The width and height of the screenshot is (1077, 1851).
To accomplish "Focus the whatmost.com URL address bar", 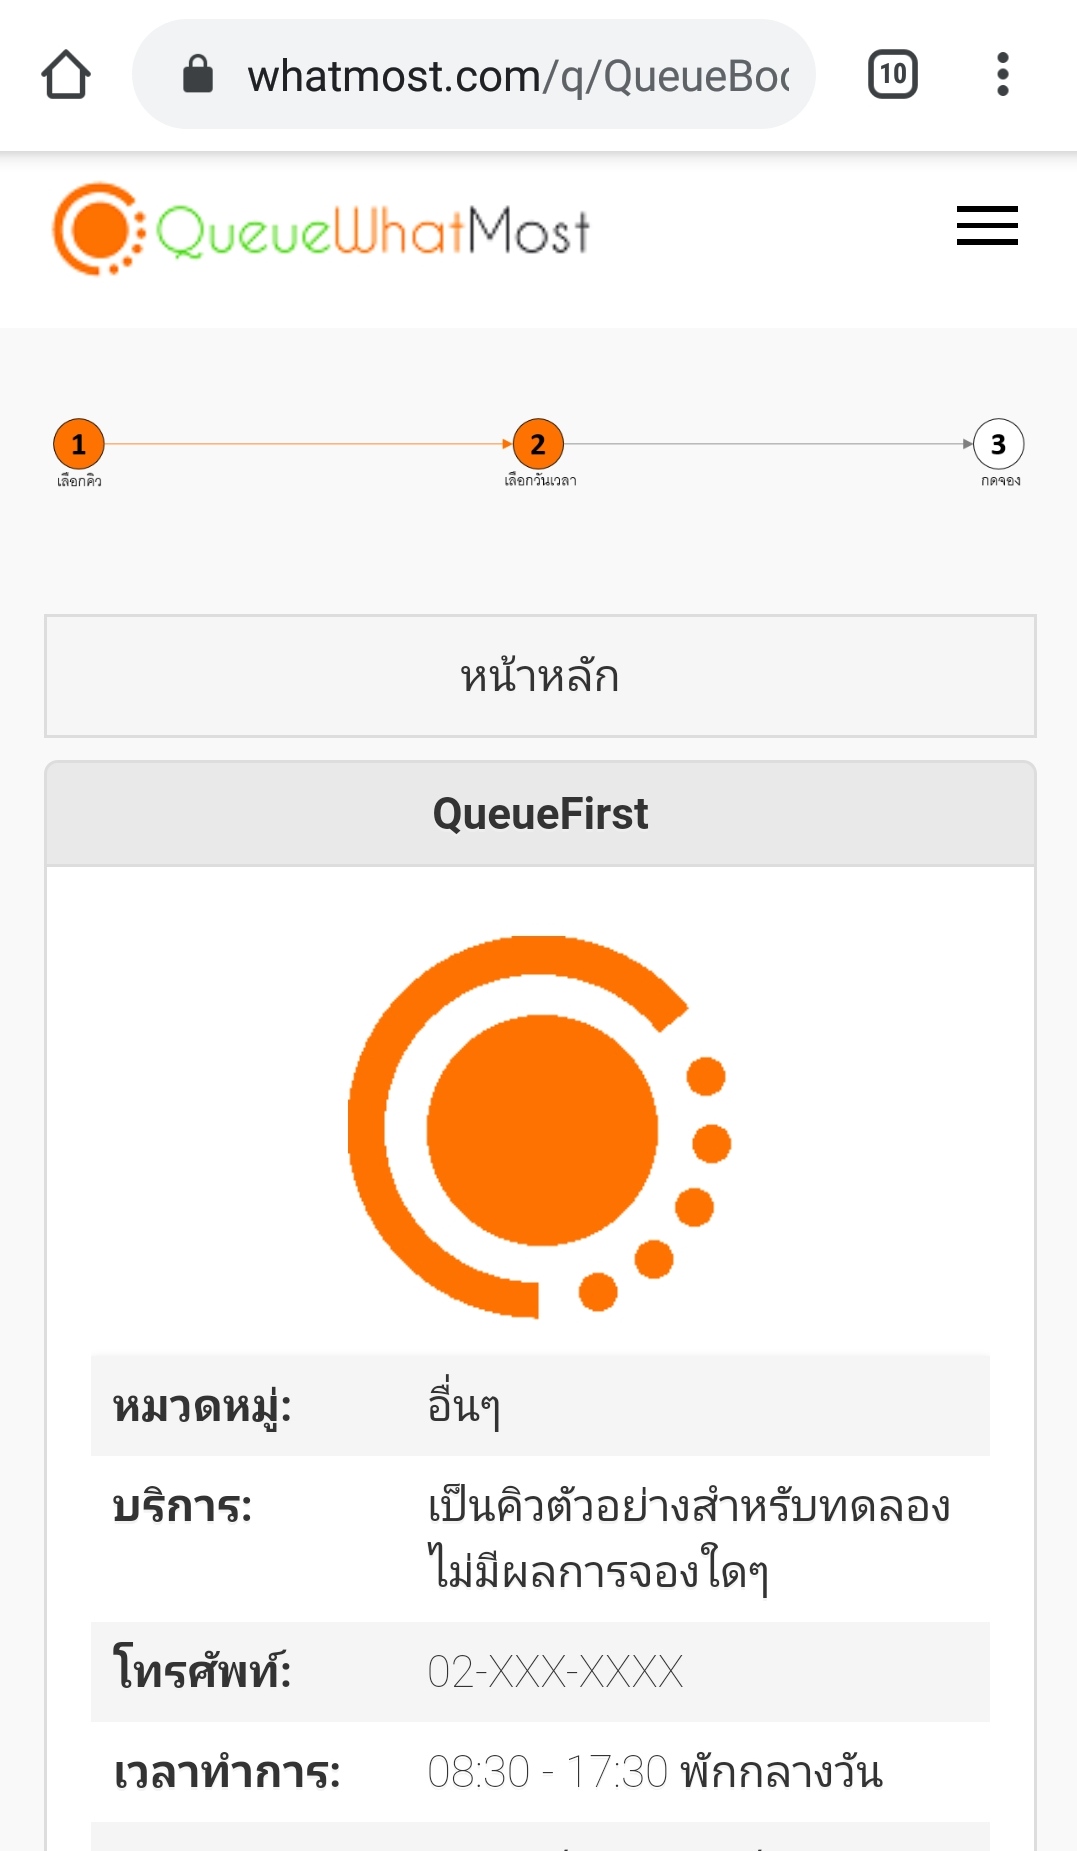I will [518, 76].
